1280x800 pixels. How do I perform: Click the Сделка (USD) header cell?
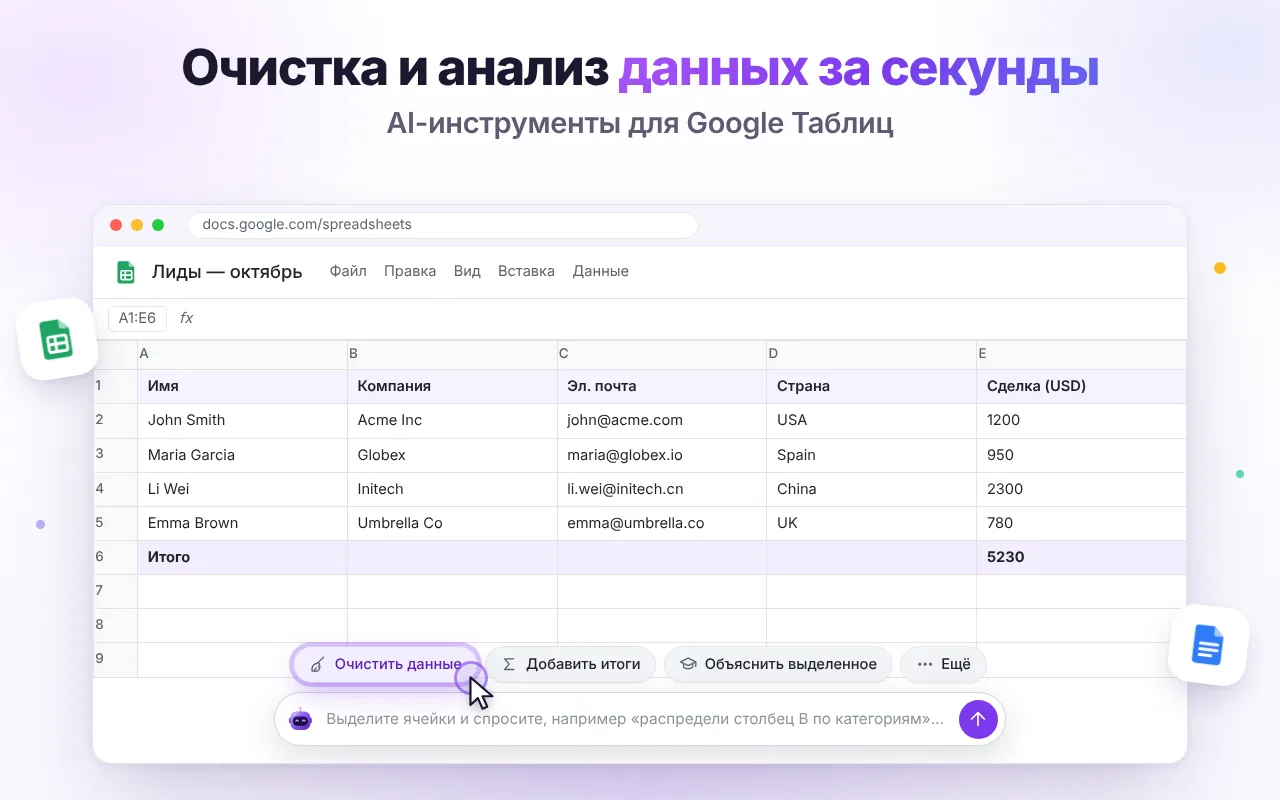(x=1081, y=386)
